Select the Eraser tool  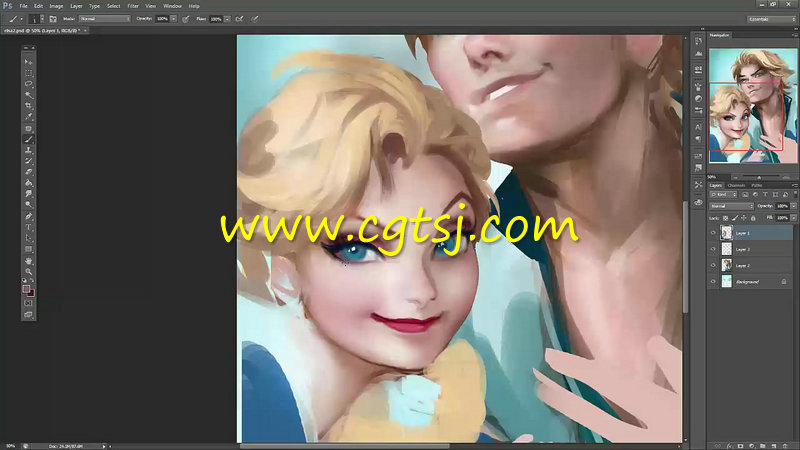[29, 172]
